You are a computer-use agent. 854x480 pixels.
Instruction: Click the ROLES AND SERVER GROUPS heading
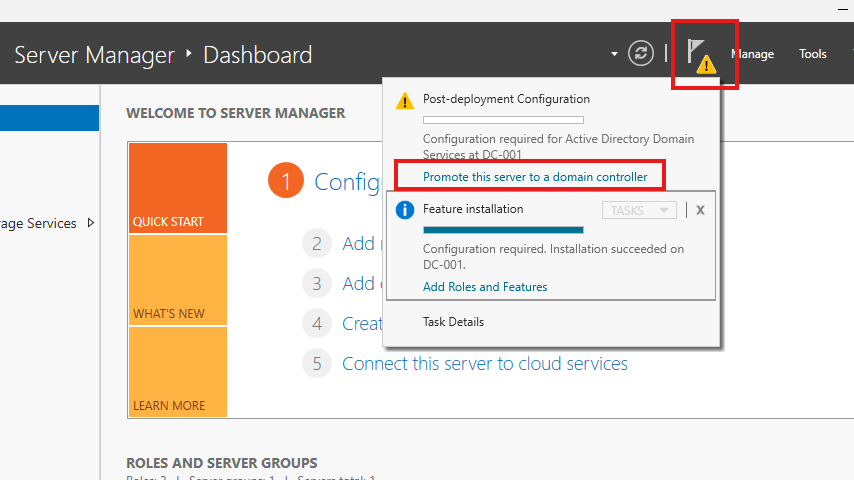222,463
